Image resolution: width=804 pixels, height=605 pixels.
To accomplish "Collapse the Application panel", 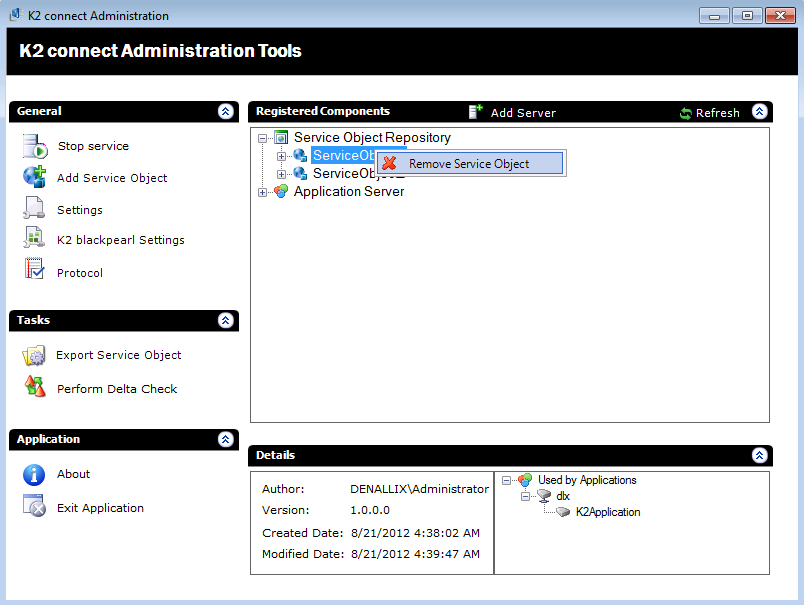I will click(226, 440).
